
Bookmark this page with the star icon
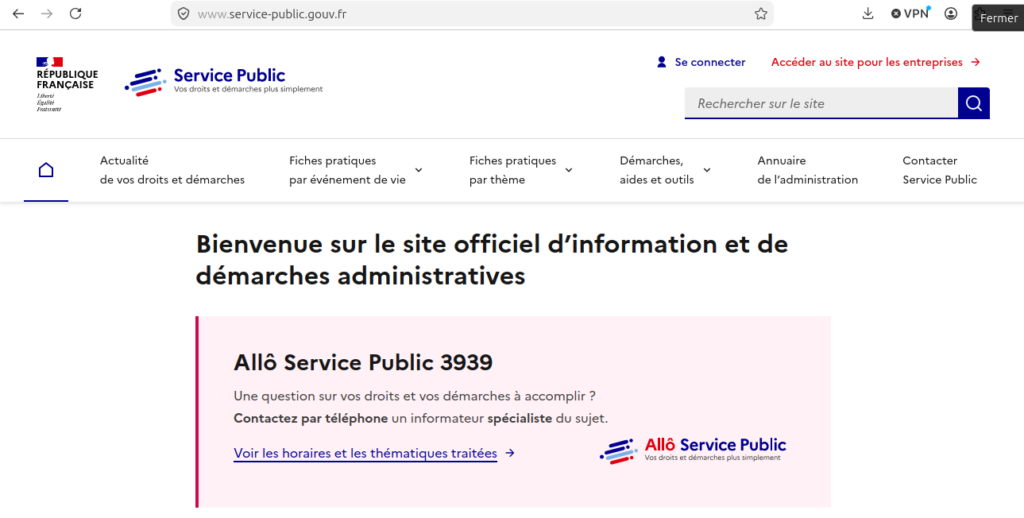coord(761,14)
